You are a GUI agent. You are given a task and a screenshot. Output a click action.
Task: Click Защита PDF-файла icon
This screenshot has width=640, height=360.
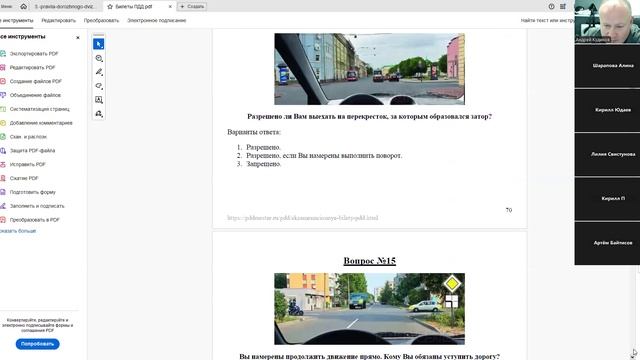coord(3,151)
